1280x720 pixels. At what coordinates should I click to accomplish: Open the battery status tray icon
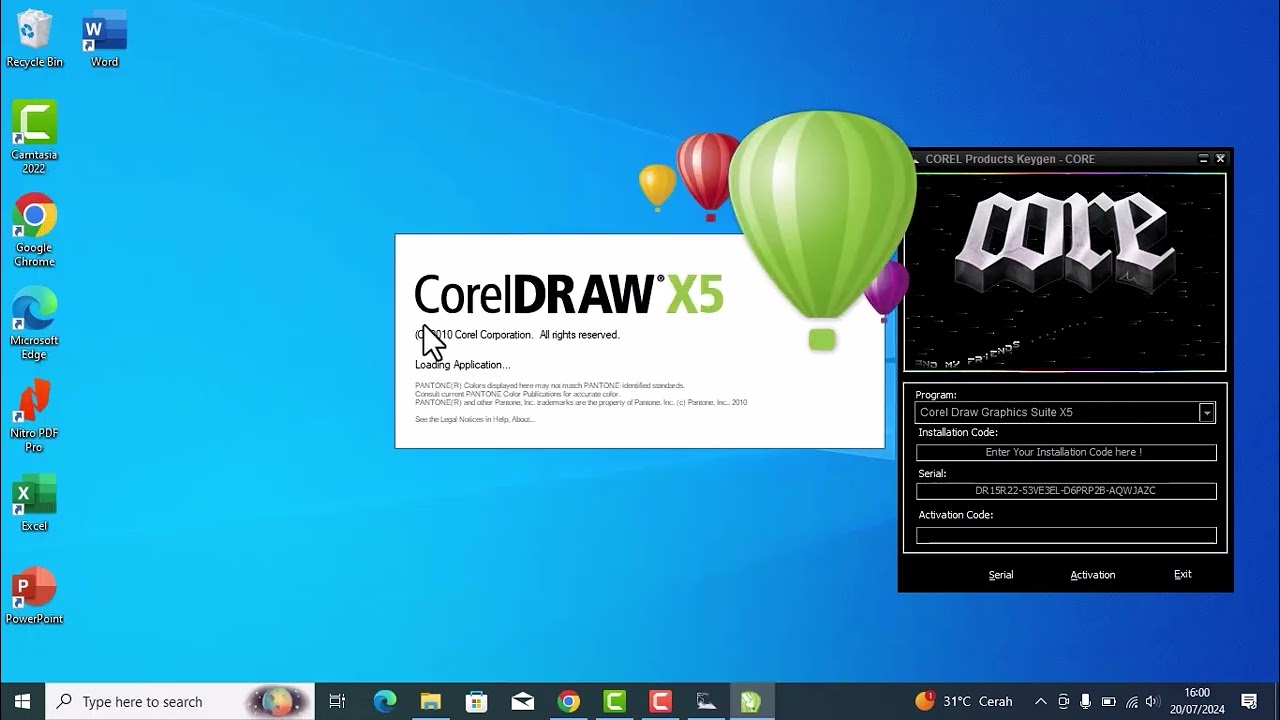point(1108,701)
